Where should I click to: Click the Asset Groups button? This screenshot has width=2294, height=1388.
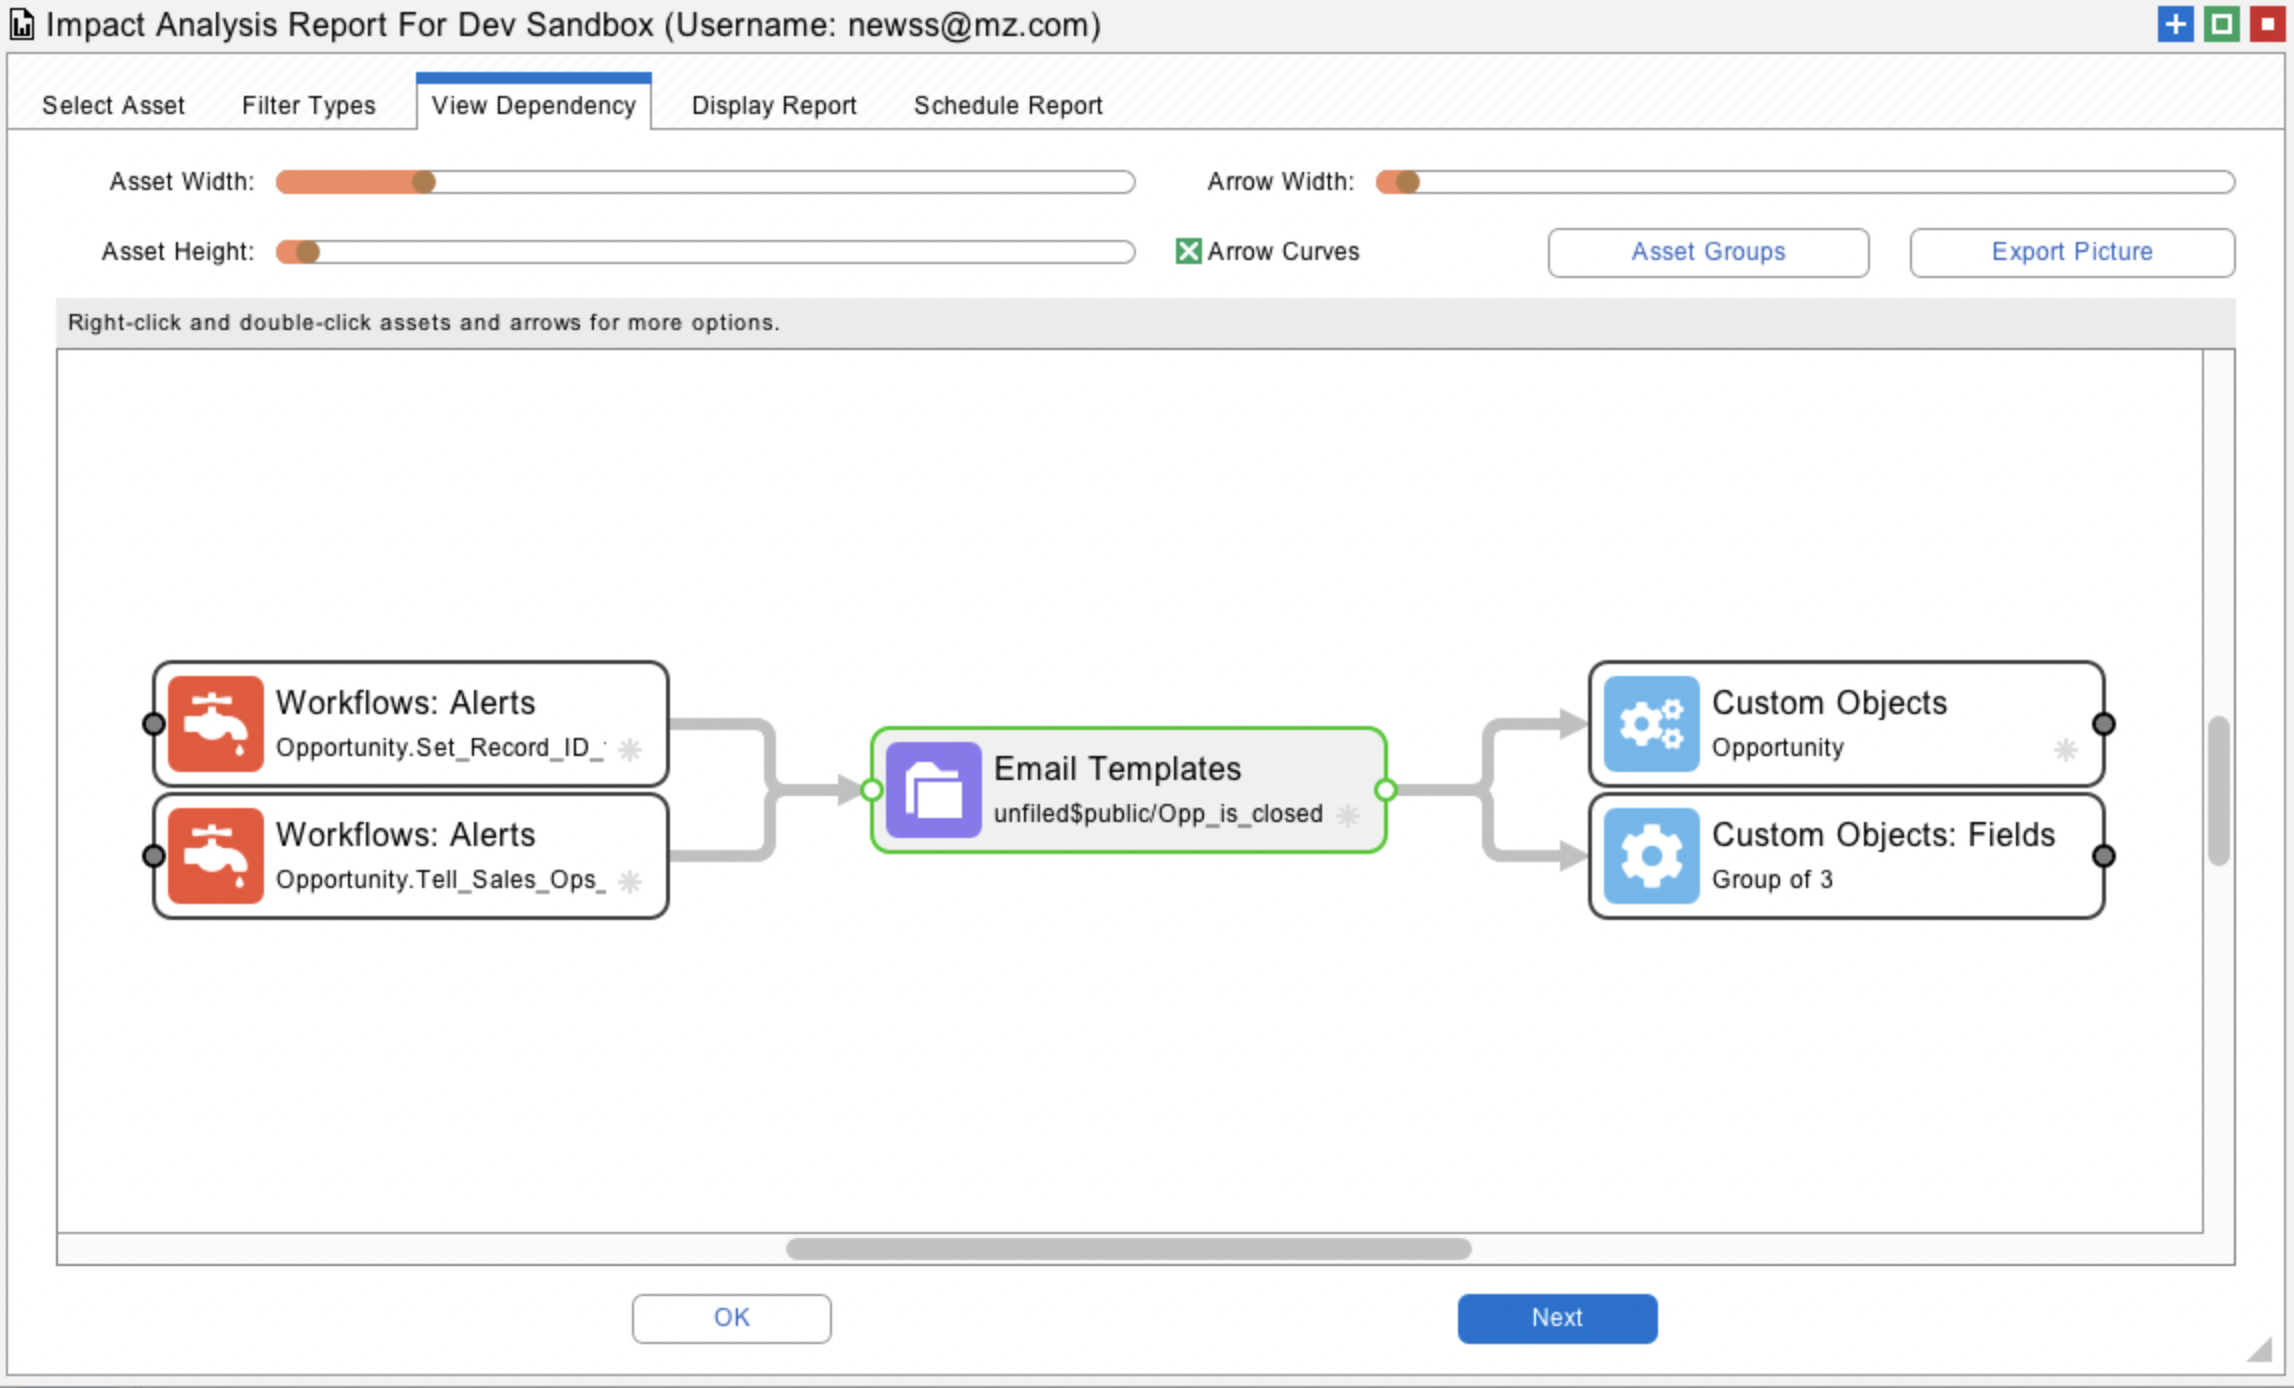coord(1707,252)
